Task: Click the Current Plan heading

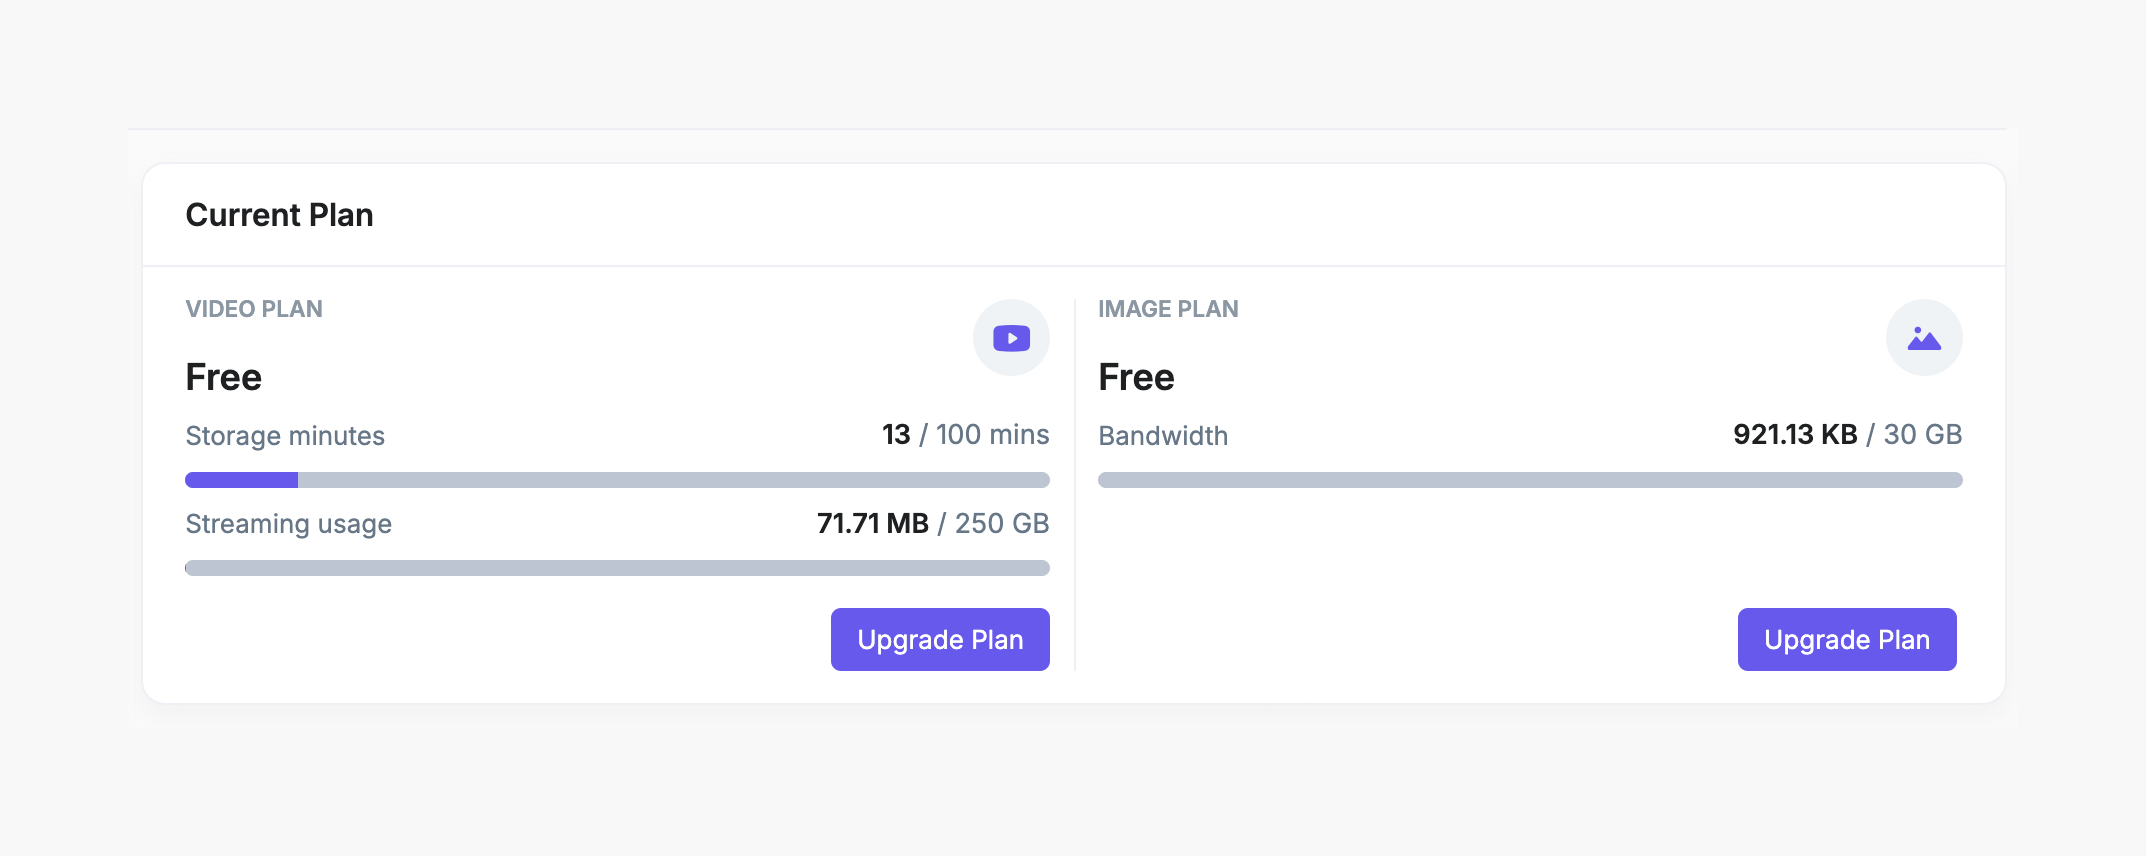Action: point(279,215)
